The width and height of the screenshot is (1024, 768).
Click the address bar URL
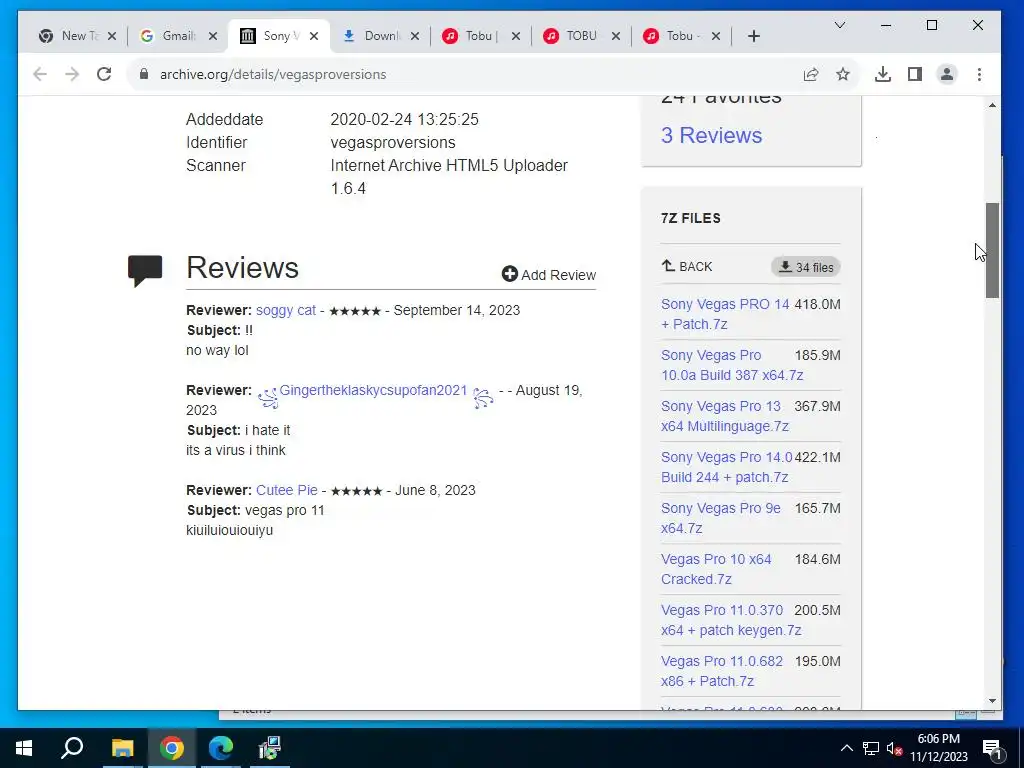[x=273, y=74]
